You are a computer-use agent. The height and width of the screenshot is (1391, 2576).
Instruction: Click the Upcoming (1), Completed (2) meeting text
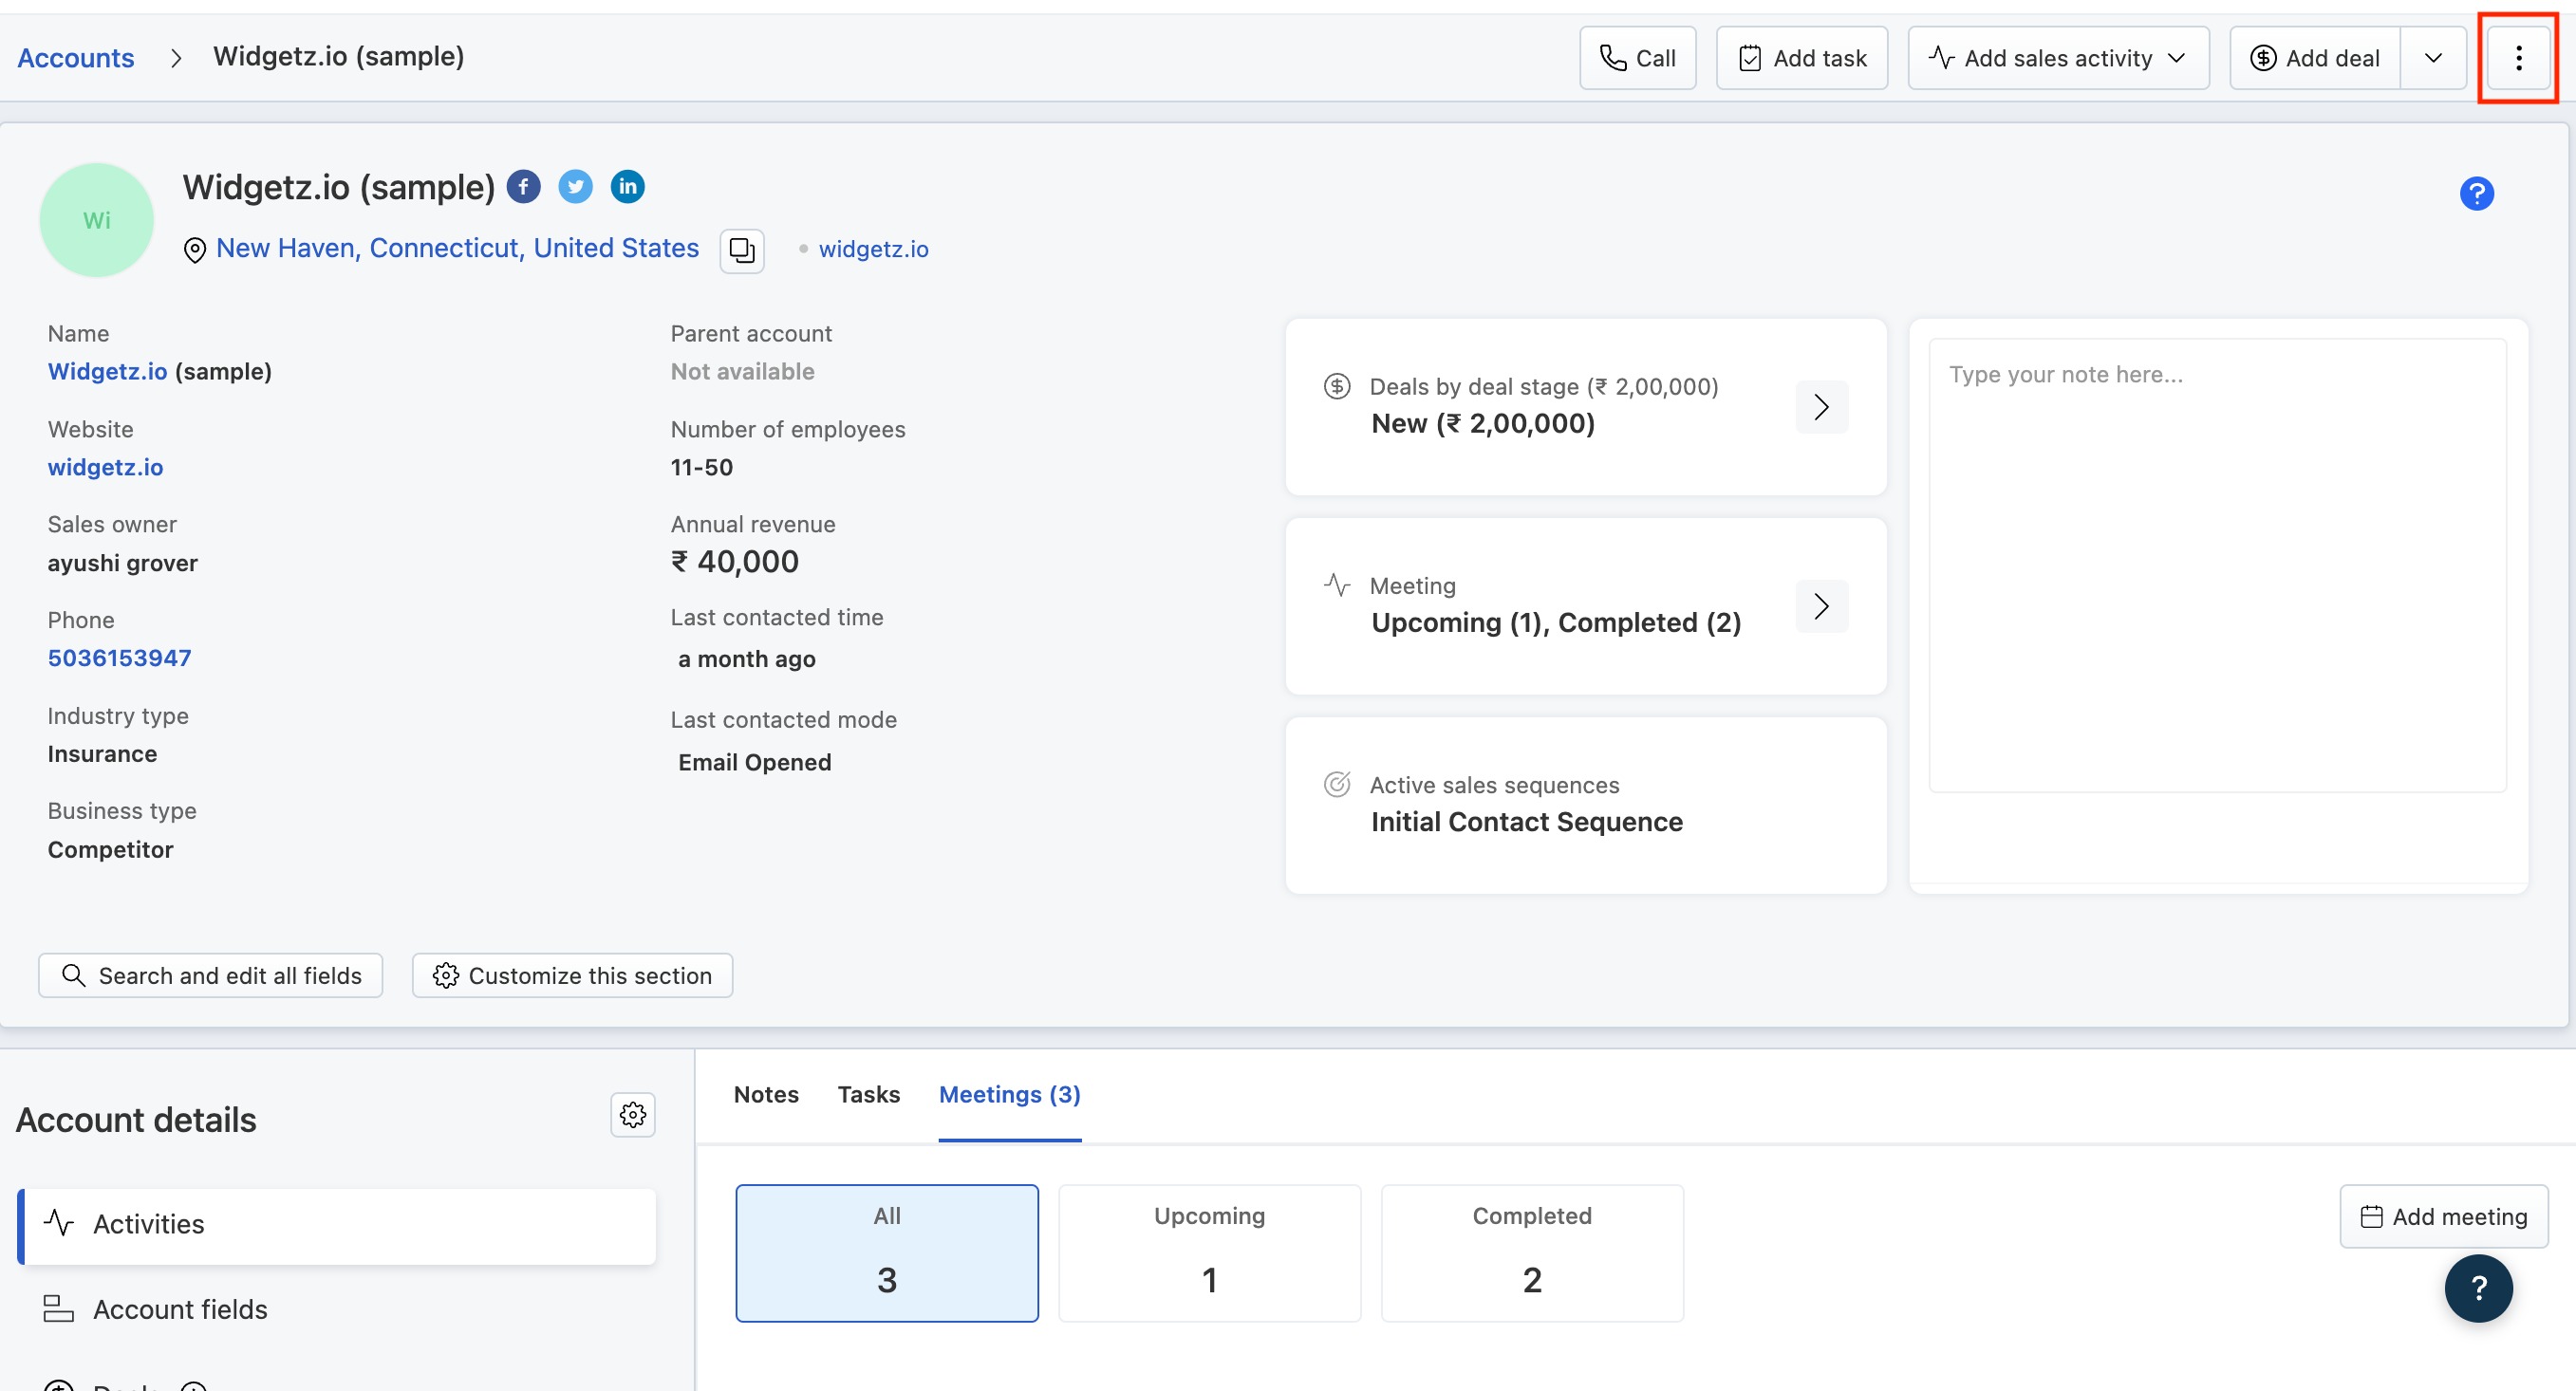tap(1556, 623)
